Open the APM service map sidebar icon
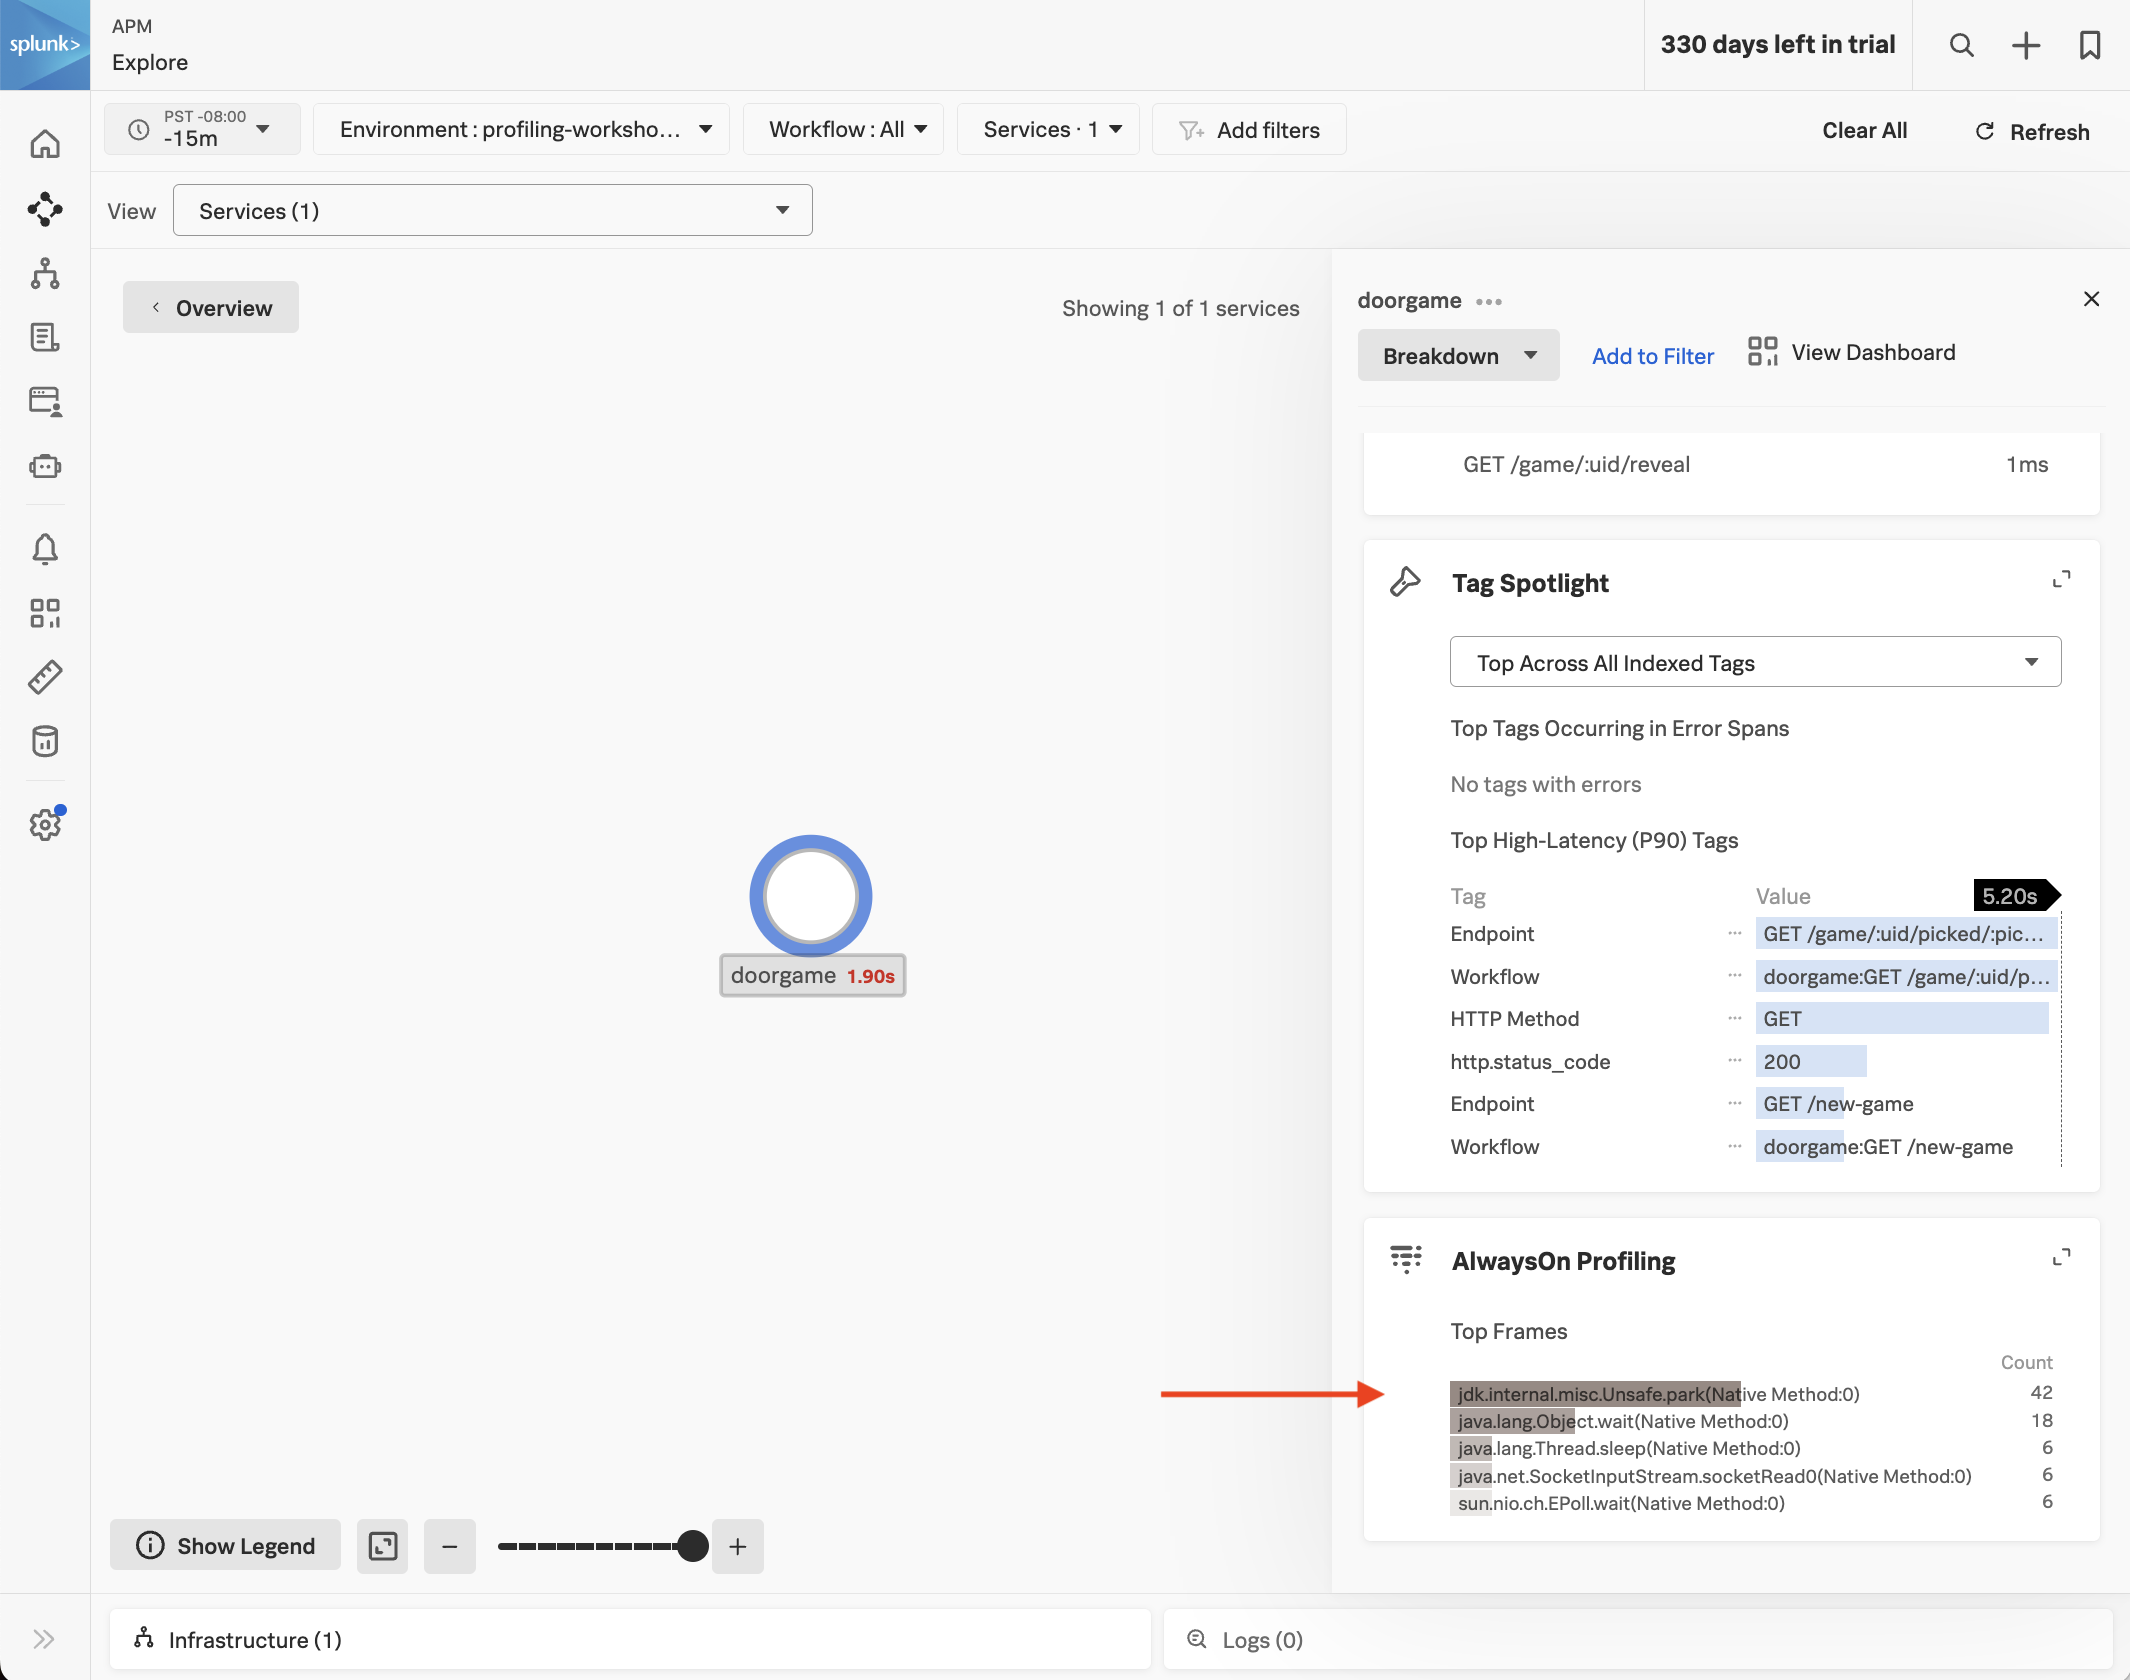The height and width of the screenshot is (1680, 2130). tap(45, 209)
